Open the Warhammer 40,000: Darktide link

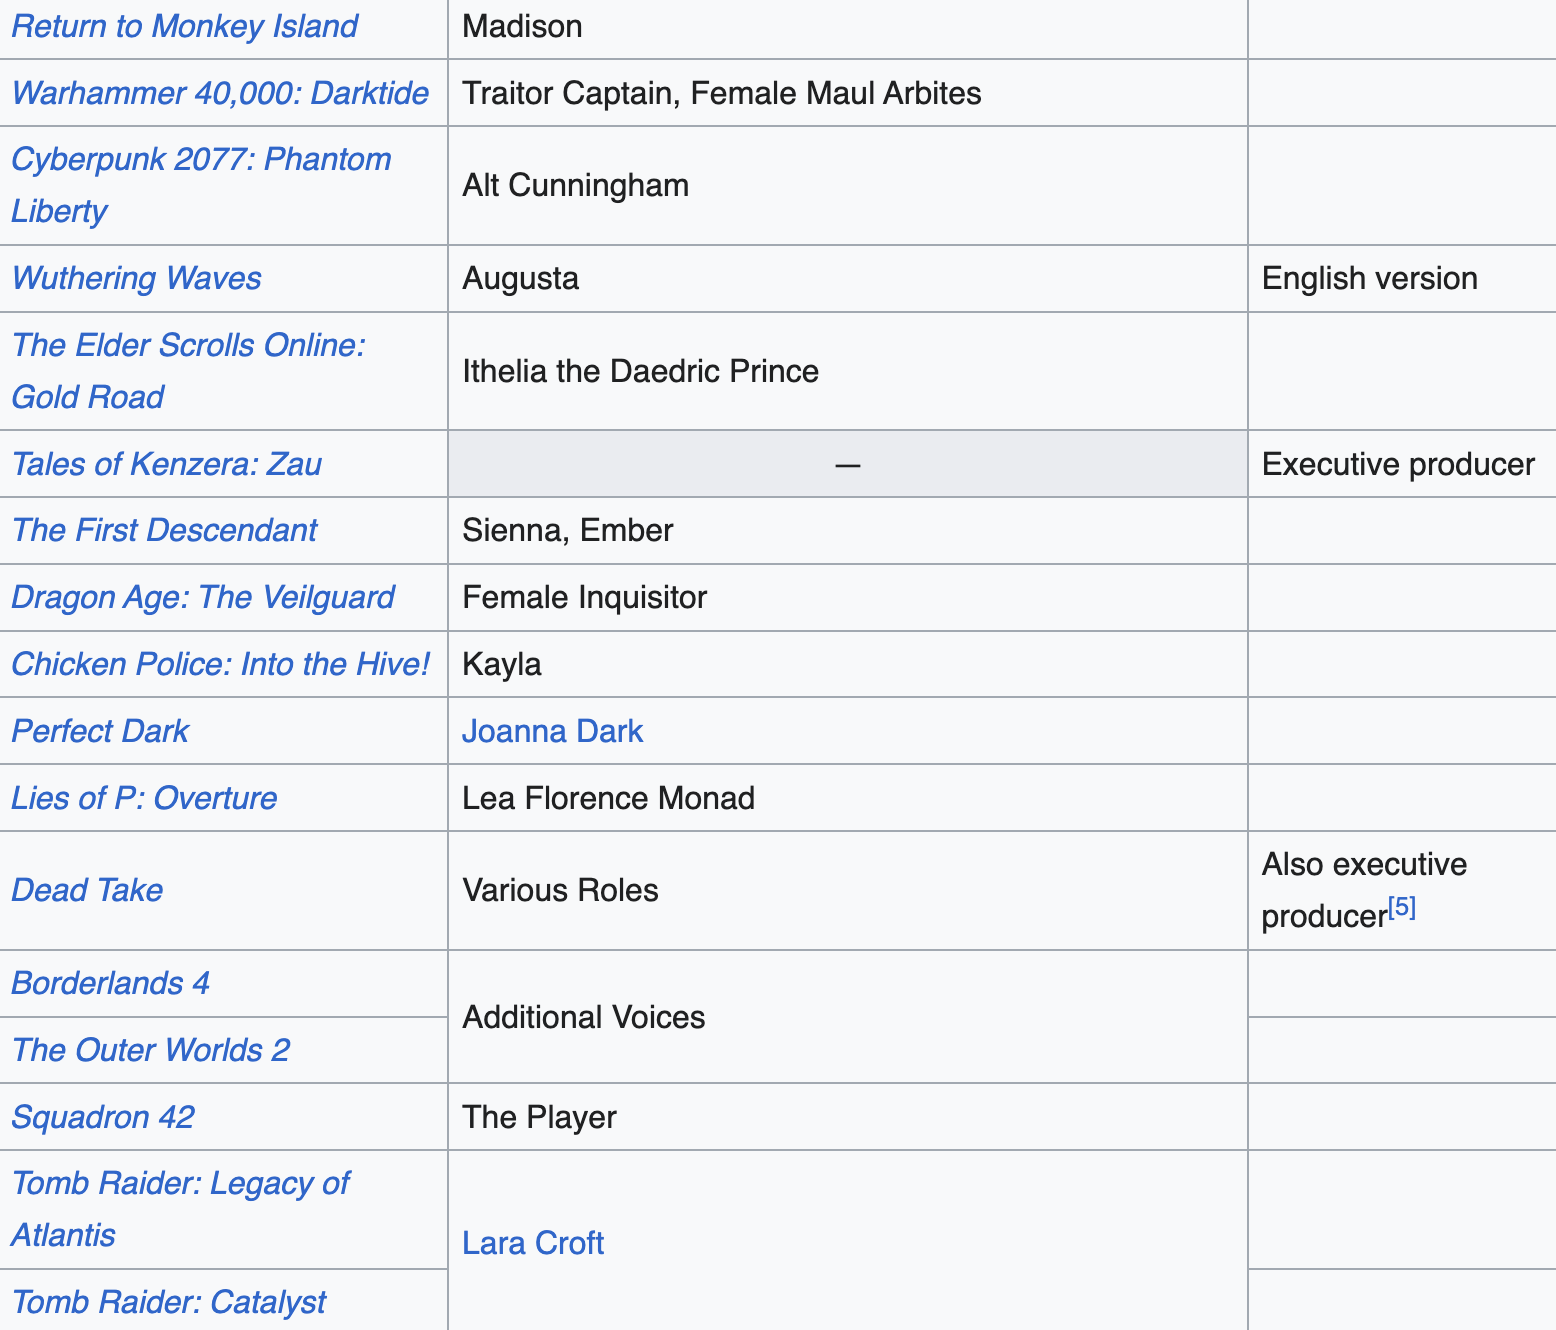220,93
